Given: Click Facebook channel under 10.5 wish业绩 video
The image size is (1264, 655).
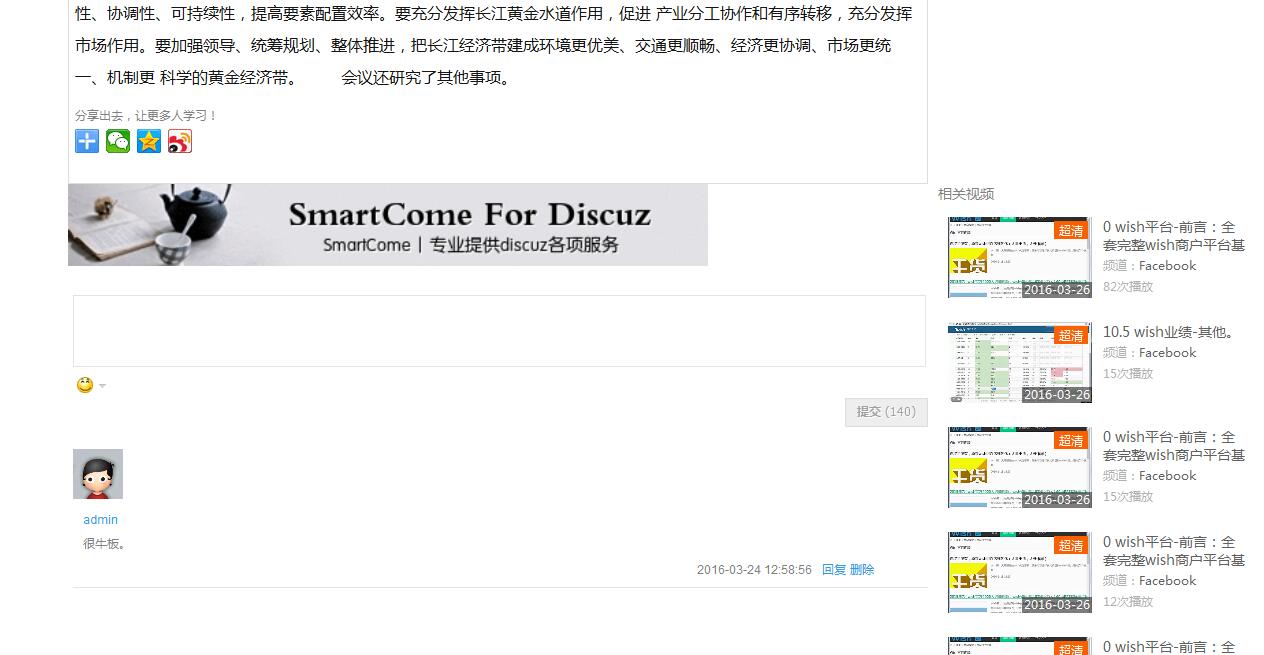Looking at the screenshot, I should point(1168,353).
